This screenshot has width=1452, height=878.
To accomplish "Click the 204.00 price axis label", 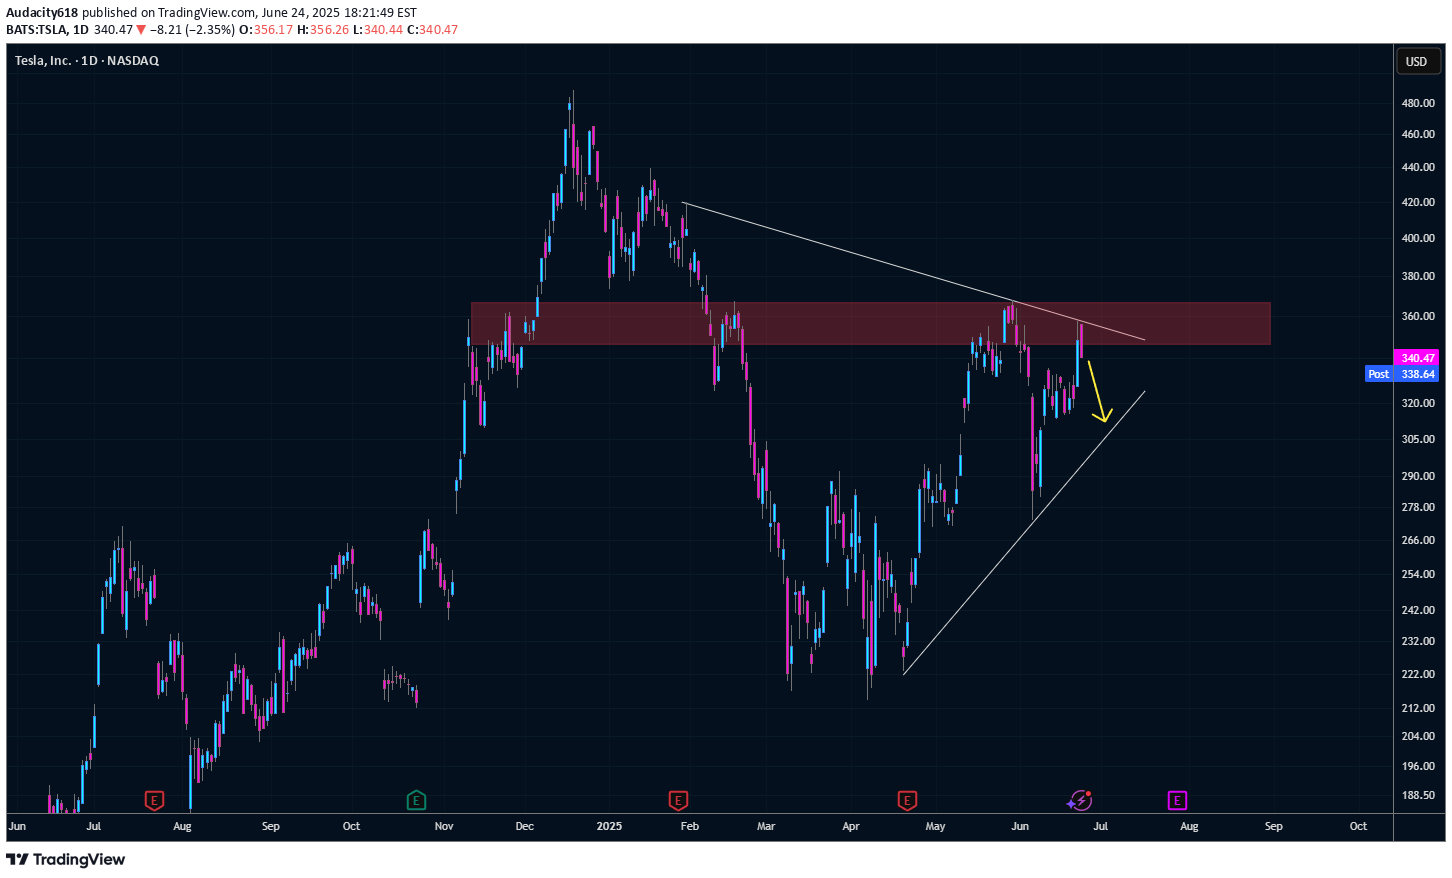I will pos(1418,736).
